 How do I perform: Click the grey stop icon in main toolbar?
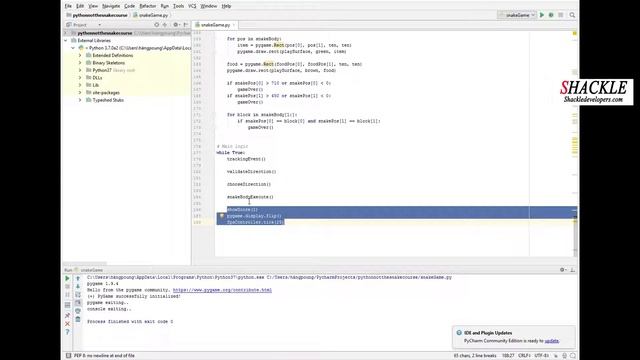pos(561,15)
